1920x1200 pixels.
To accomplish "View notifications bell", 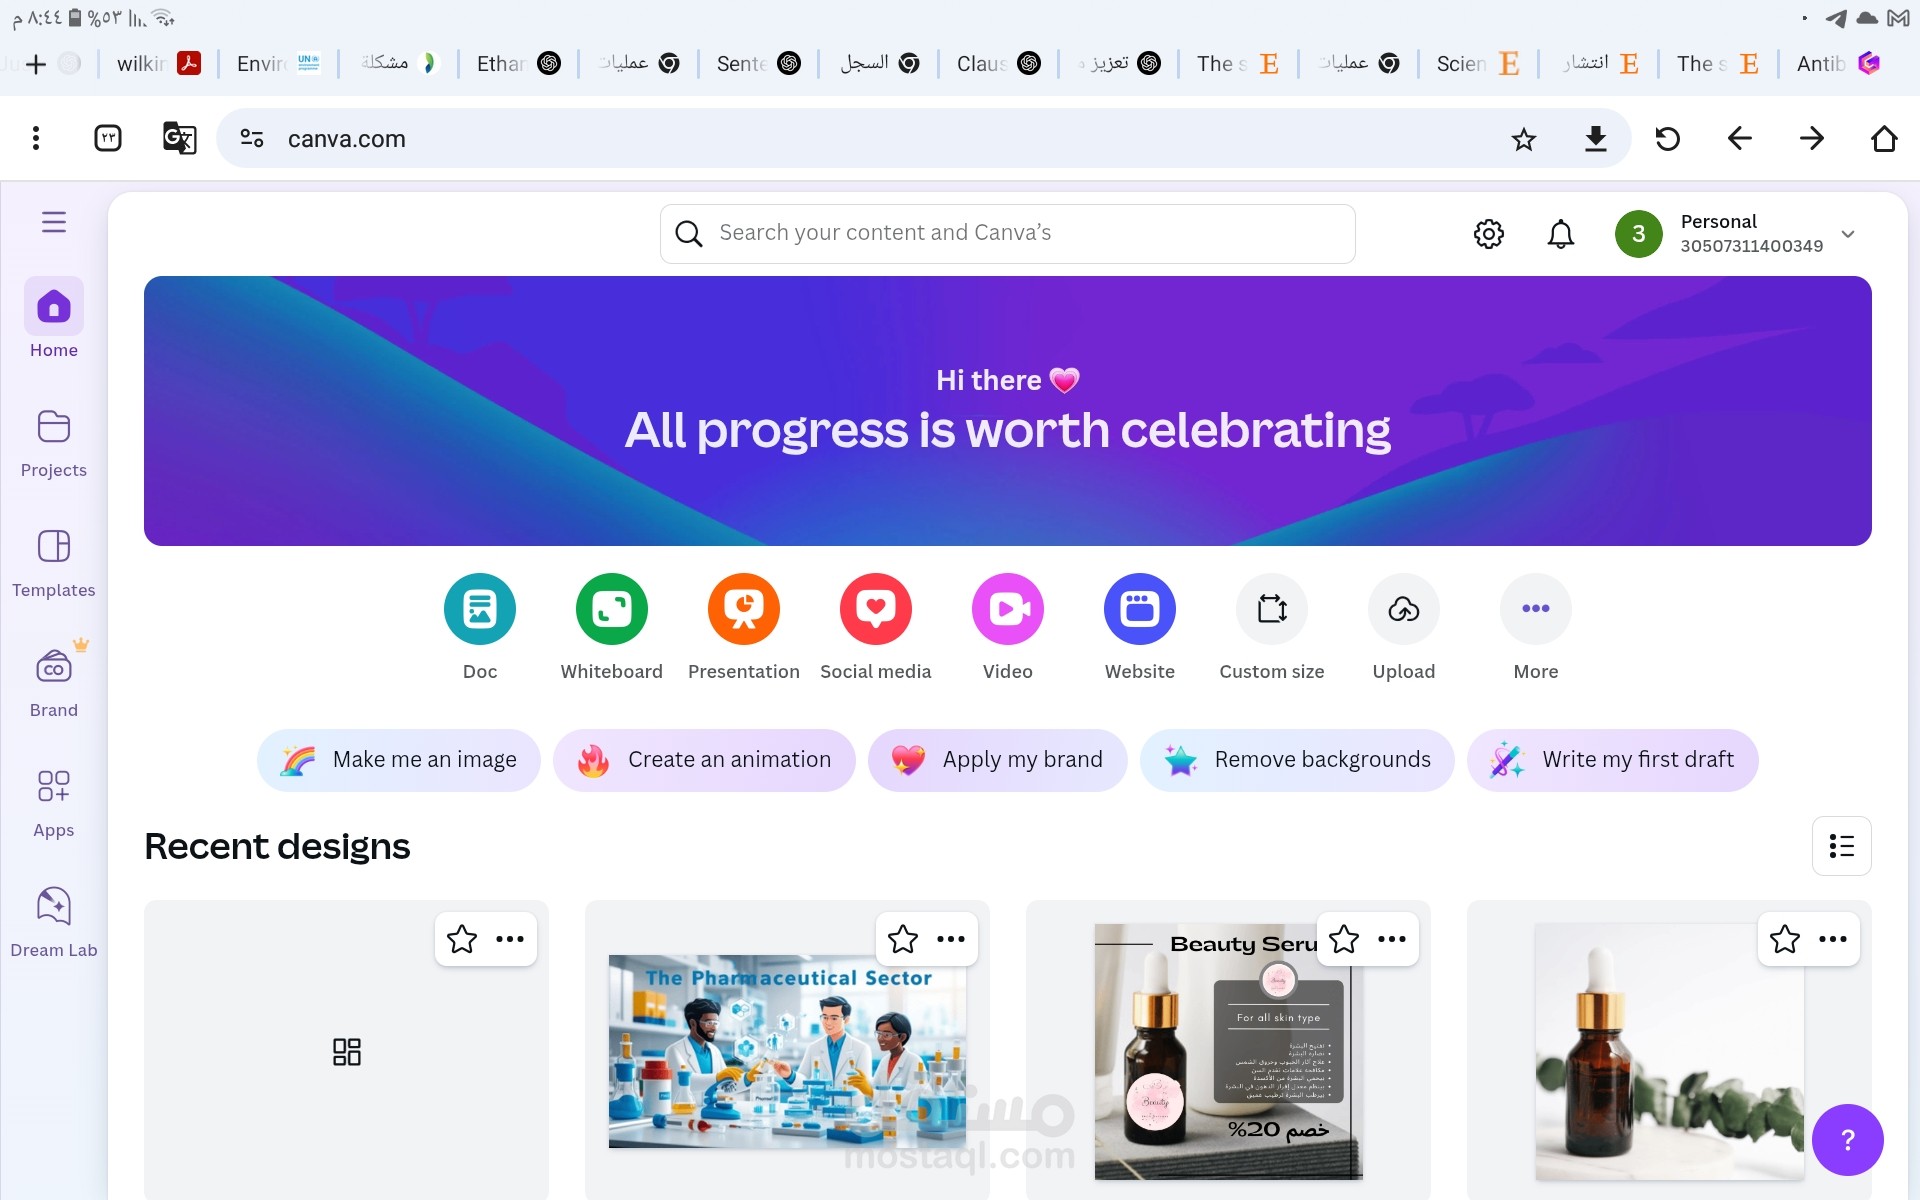I will coord(1561,234).
